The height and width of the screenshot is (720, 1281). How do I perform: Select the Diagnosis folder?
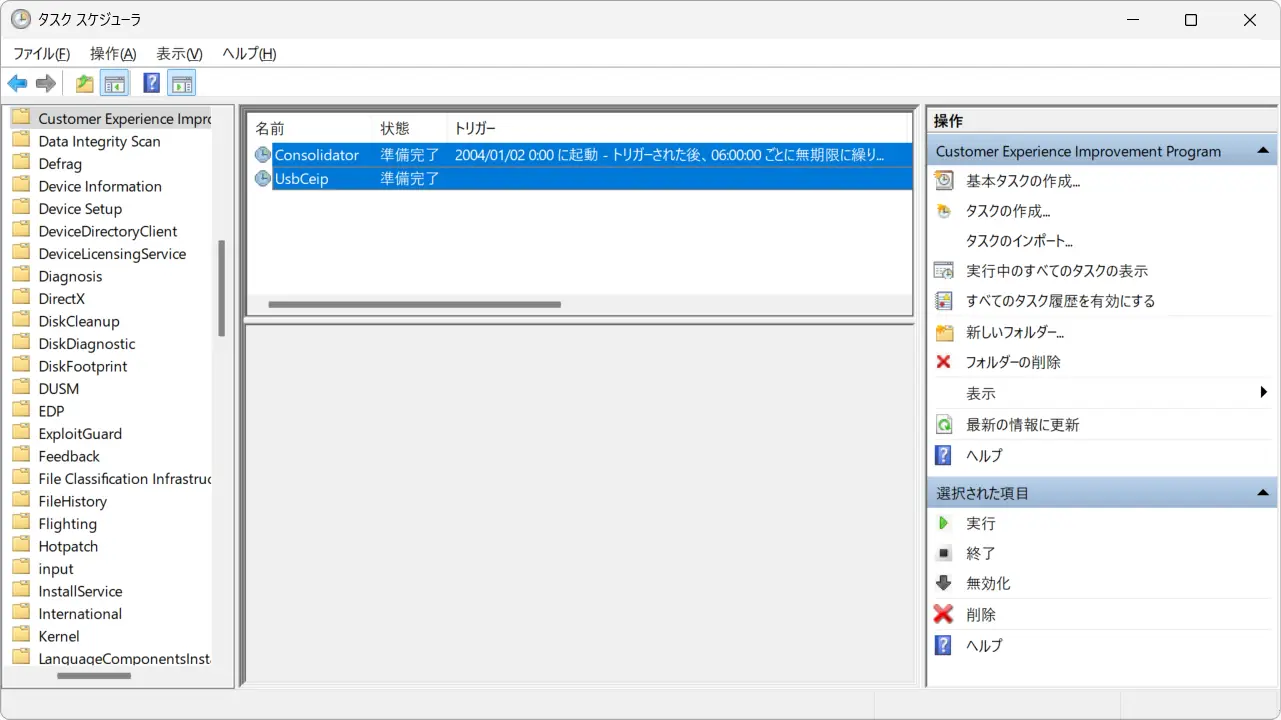pyautogui.click(x=70, y=276)
